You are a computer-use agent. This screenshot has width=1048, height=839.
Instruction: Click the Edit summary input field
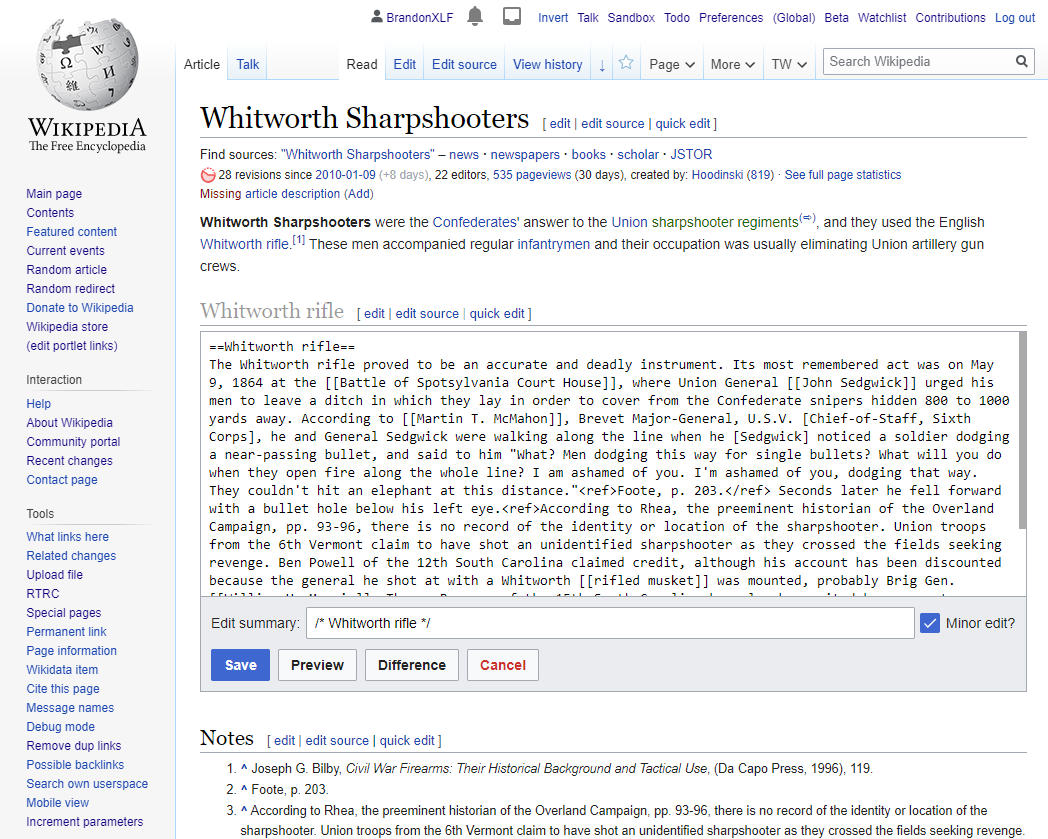(610, 623)
